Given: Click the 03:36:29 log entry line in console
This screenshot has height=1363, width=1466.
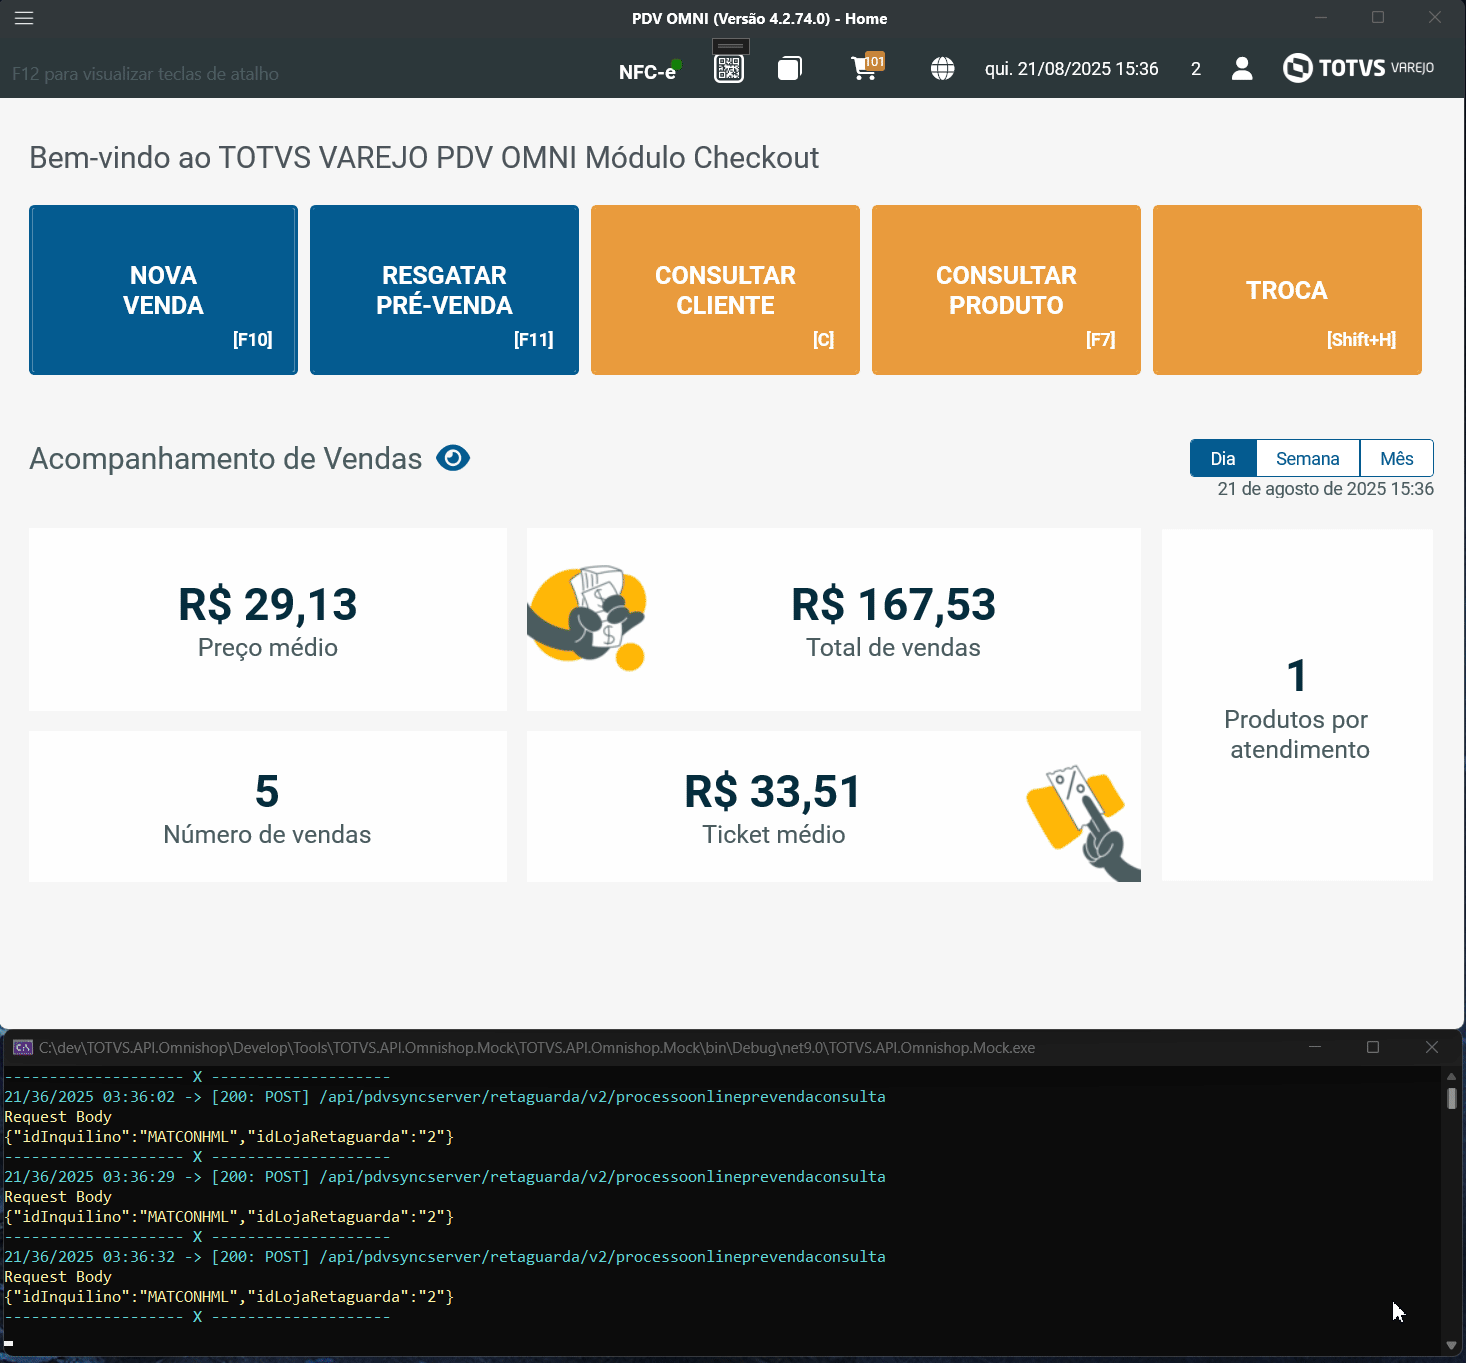Looking at the screenshot, I should point(445,1177).
